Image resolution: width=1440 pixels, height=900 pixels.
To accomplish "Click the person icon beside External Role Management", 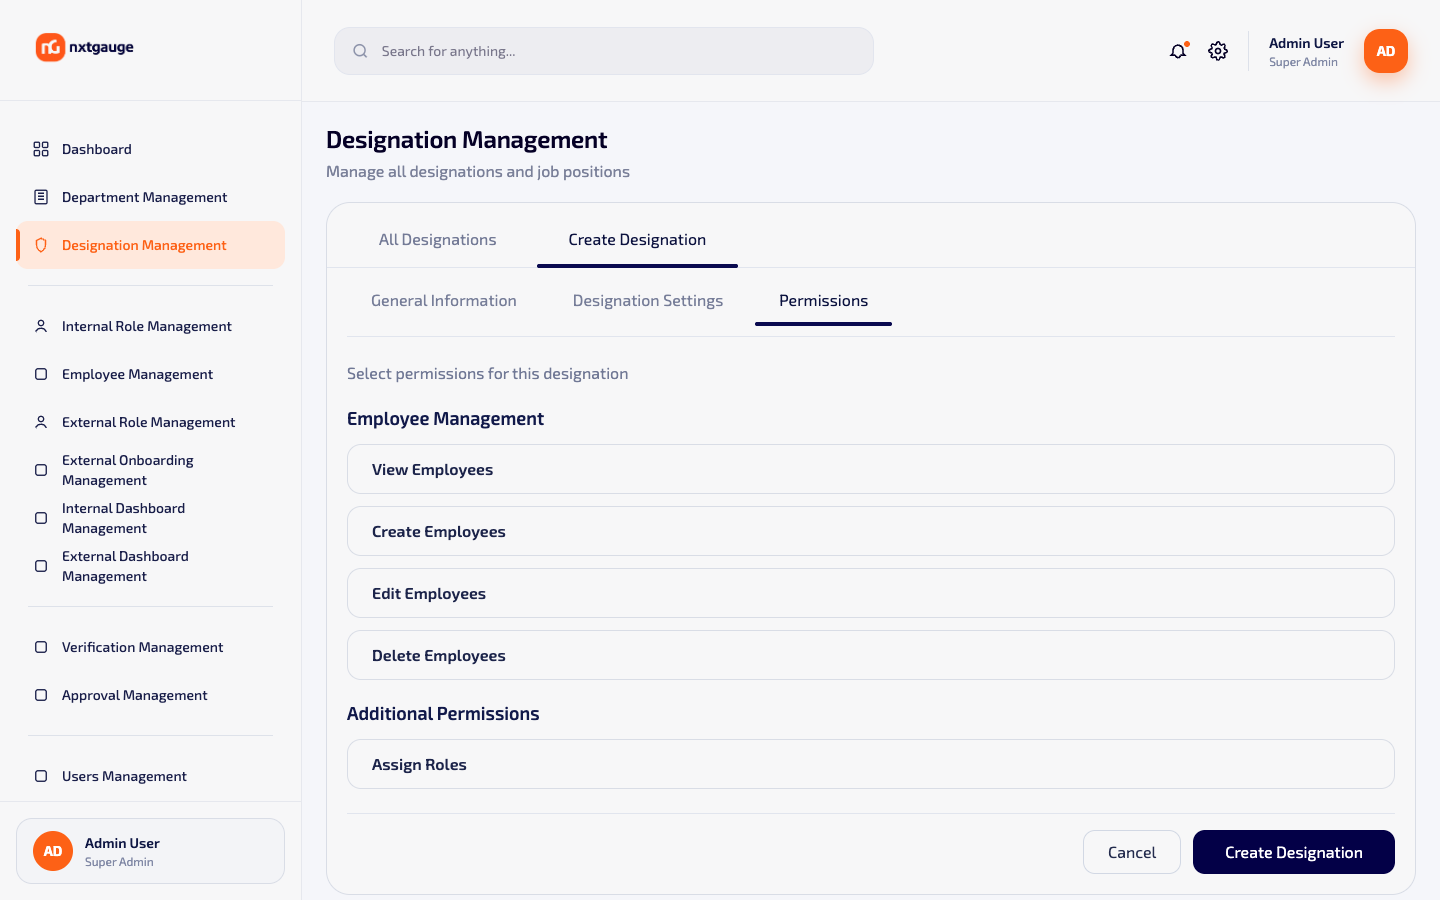I will (41, 422).
